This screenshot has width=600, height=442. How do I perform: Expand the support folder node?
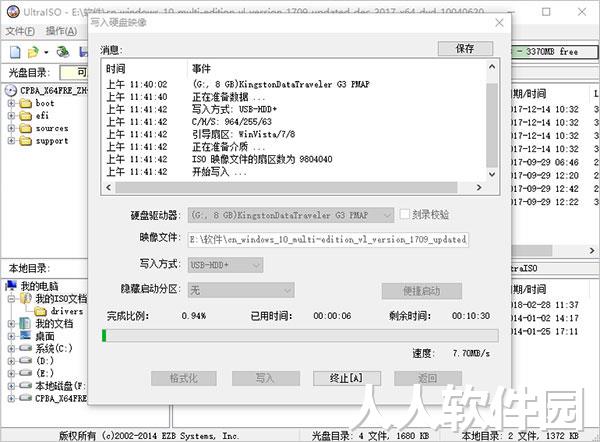pos(11,141)
